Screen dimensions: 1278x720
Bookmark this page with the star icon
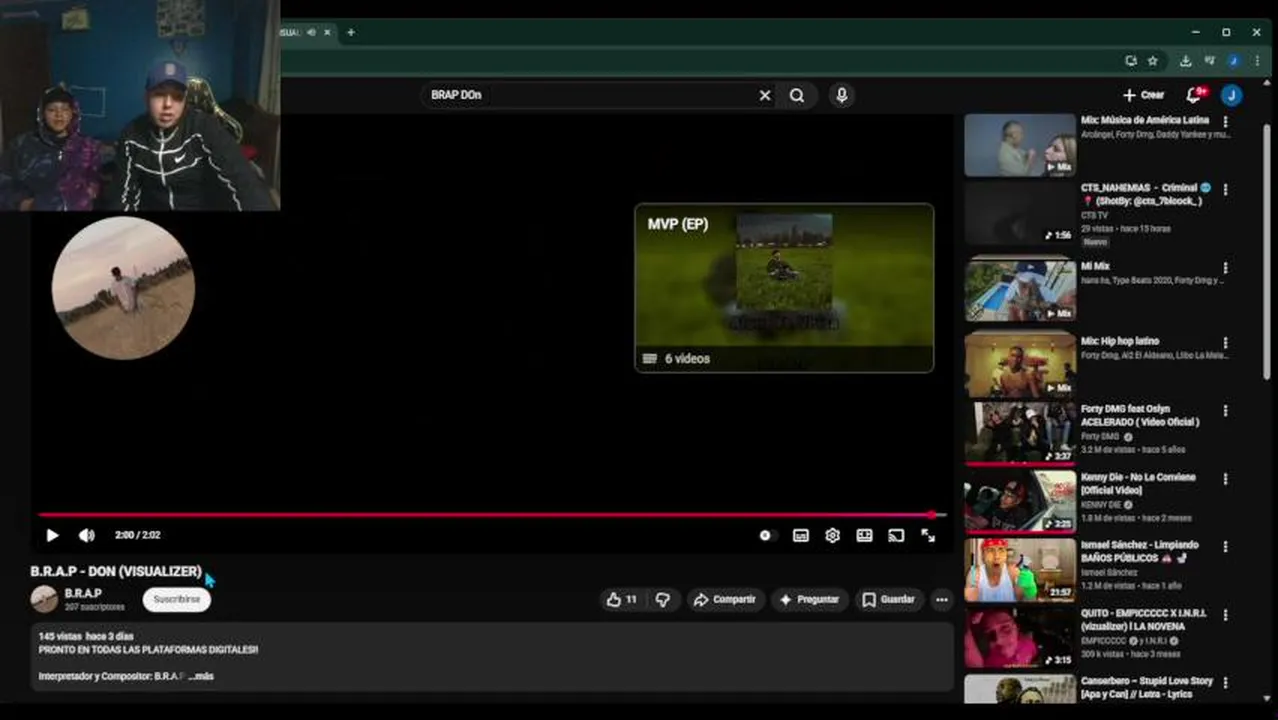[1153, 61]
